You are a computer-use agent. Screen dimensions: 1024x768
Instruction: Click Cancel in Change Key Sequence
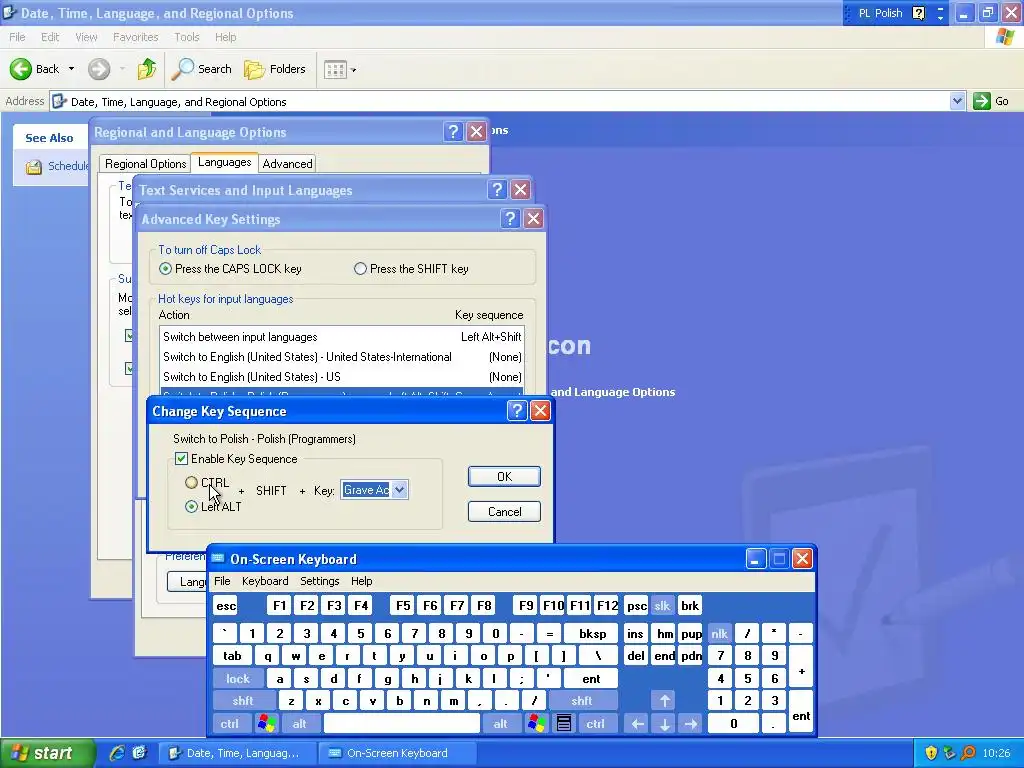point(504,511)
